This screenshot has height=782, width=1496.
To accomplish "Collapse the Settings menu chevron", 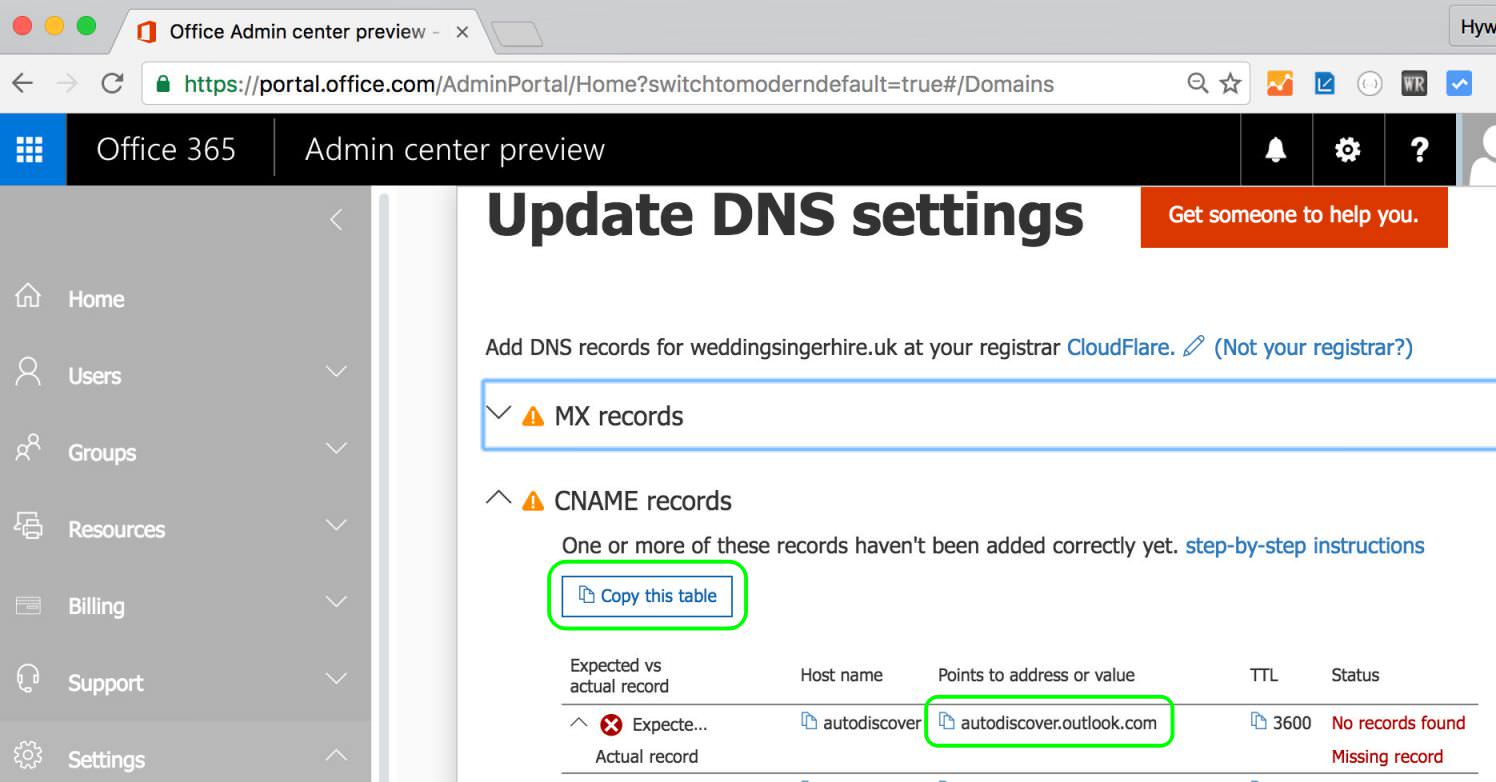I will [x=337, y=755].
